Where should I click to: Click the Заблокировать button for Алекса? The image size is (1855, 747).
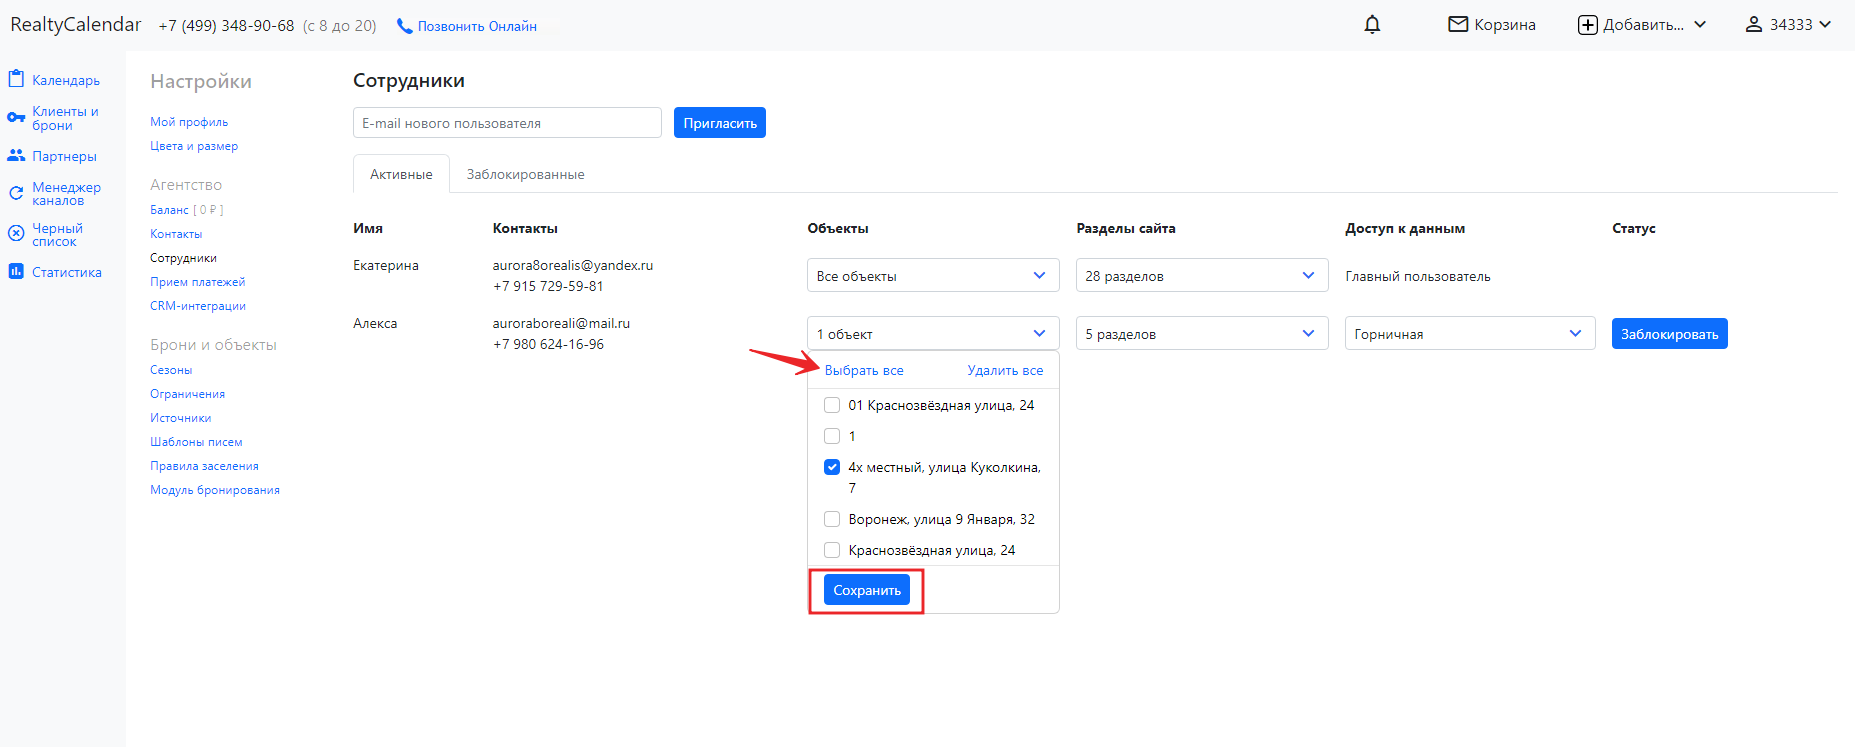[1669, 334]
